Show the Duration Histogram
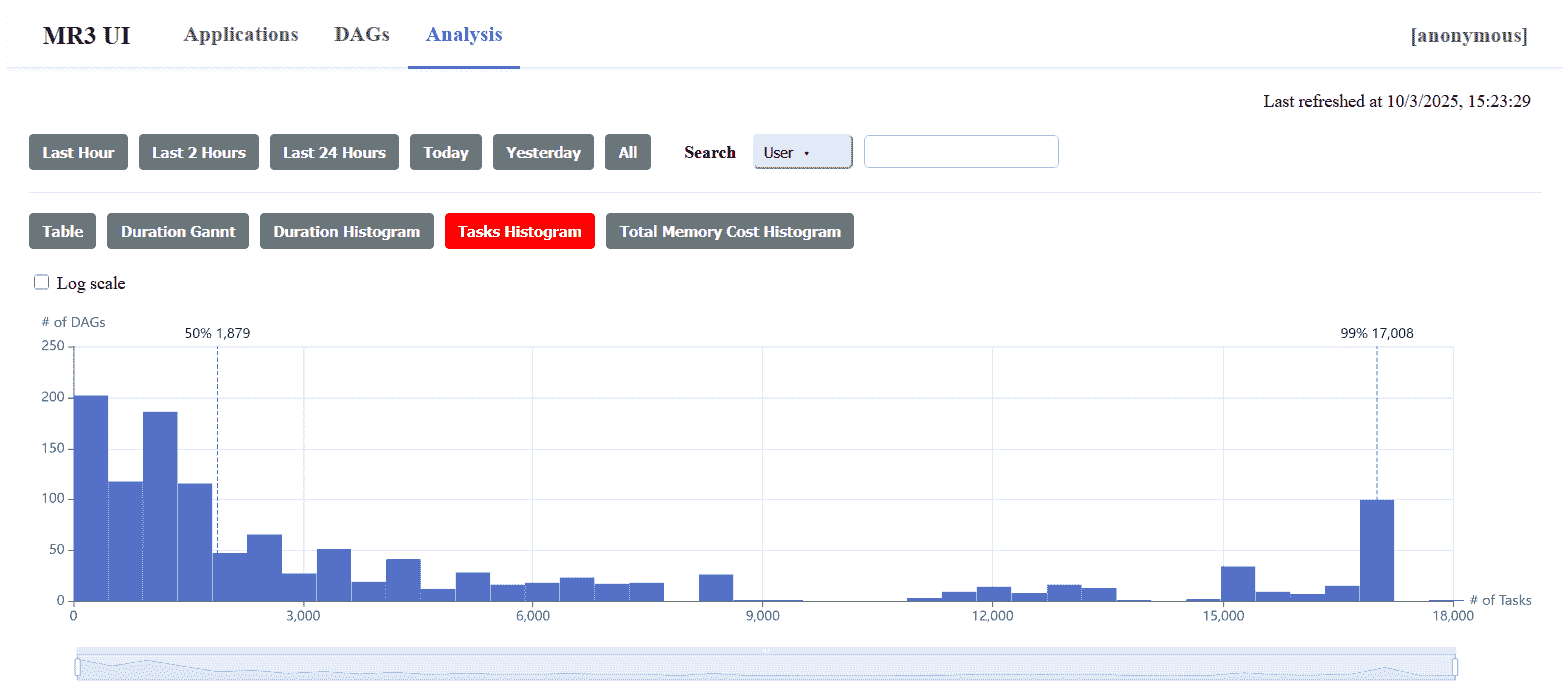This screenshot has width=1563, height=695. (x=346, y=231)
